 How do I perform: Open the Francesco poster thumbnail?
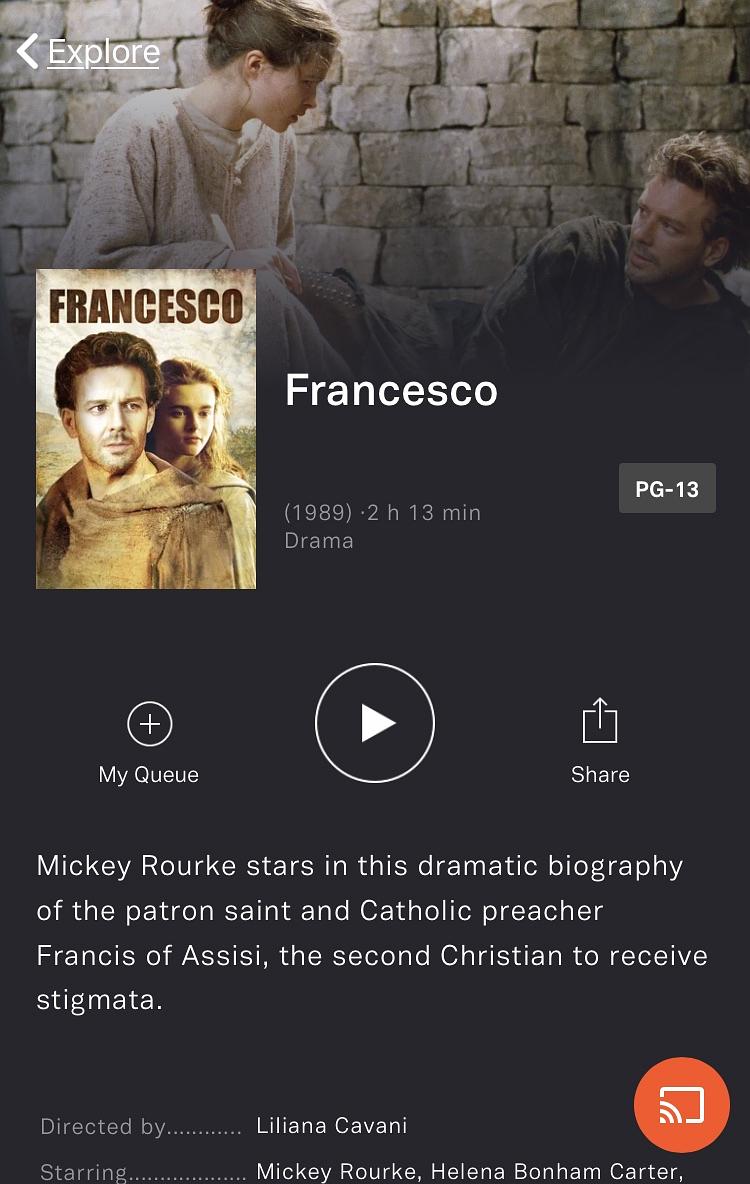146,429
